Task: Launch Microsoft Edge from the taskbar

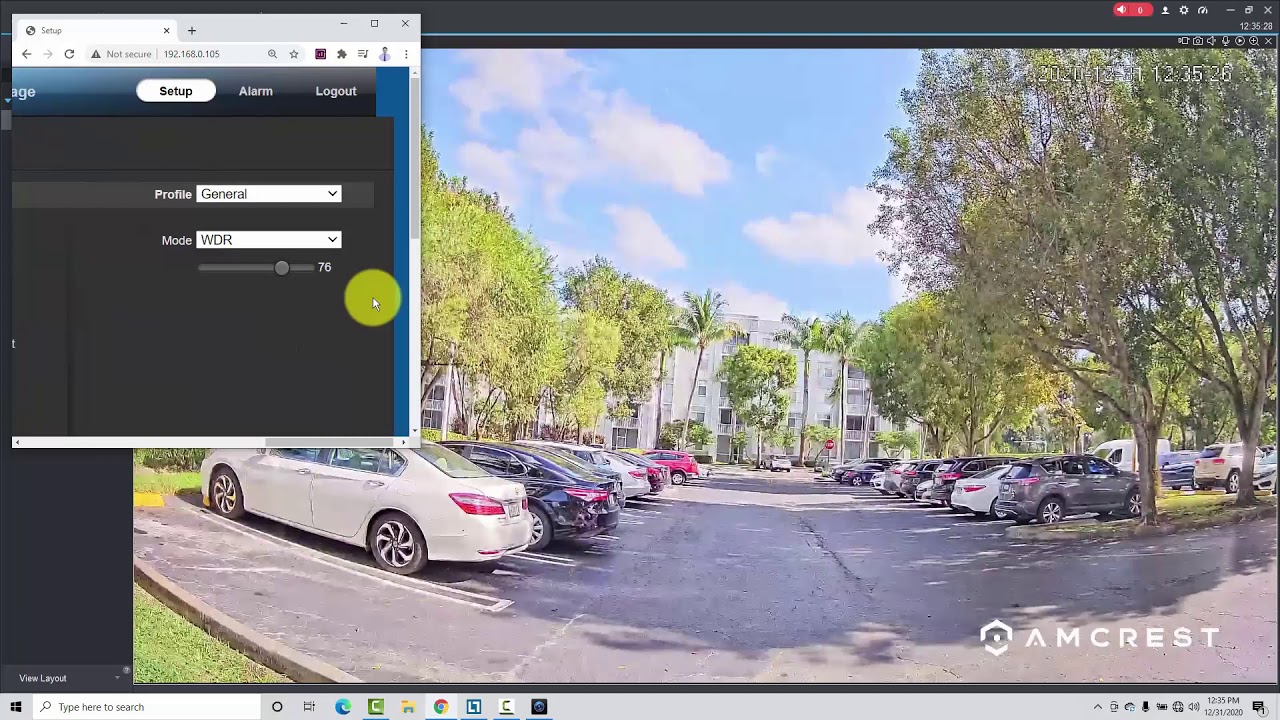Action: [x=343, y=707]
